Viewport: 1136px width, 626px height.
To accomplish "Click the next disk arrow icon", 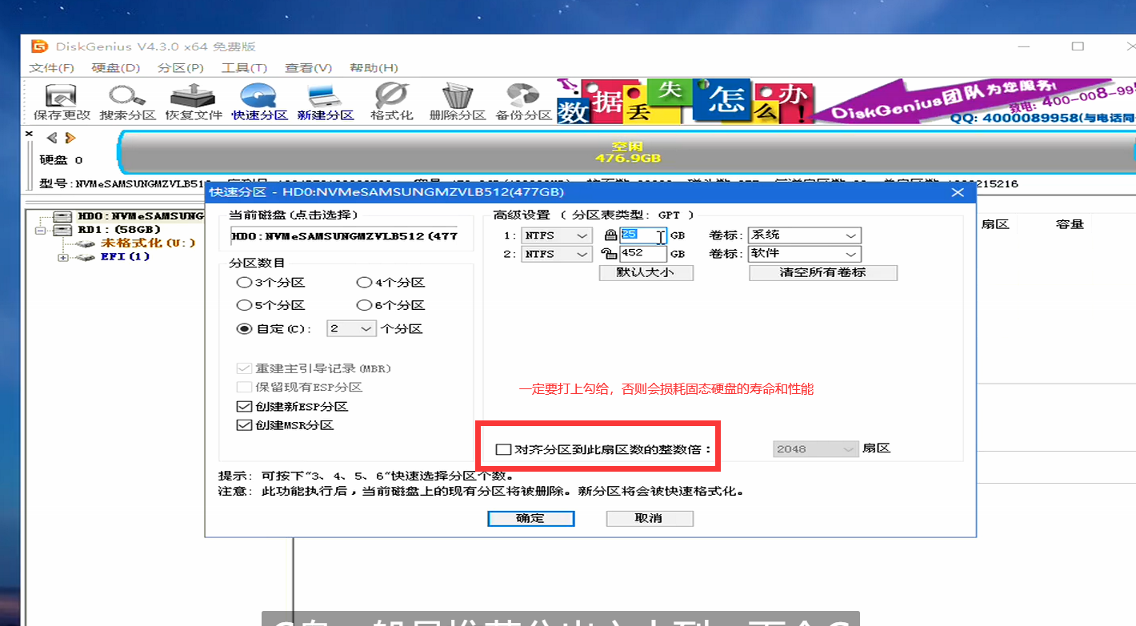I will click(70, 138).
